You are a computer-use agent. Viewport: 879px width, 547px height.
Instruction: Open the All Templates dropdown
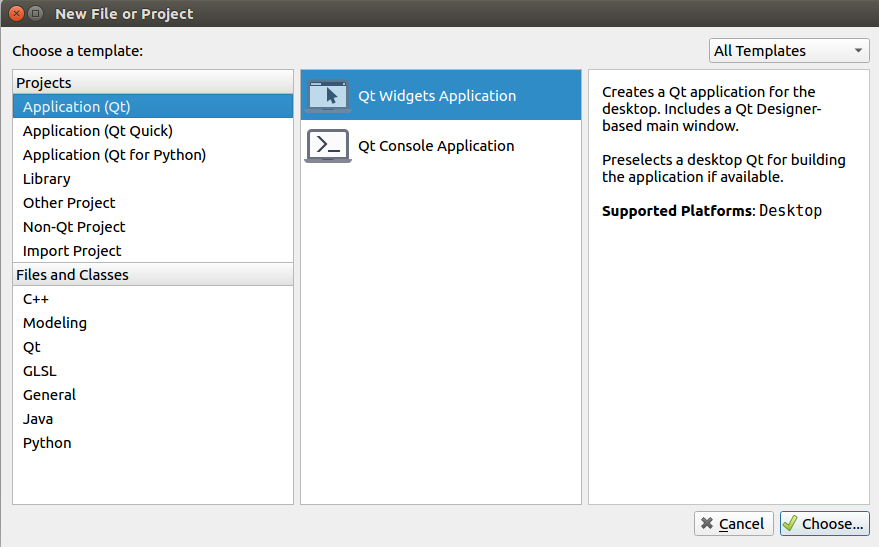pyautogui.click(x=789, y=51)
